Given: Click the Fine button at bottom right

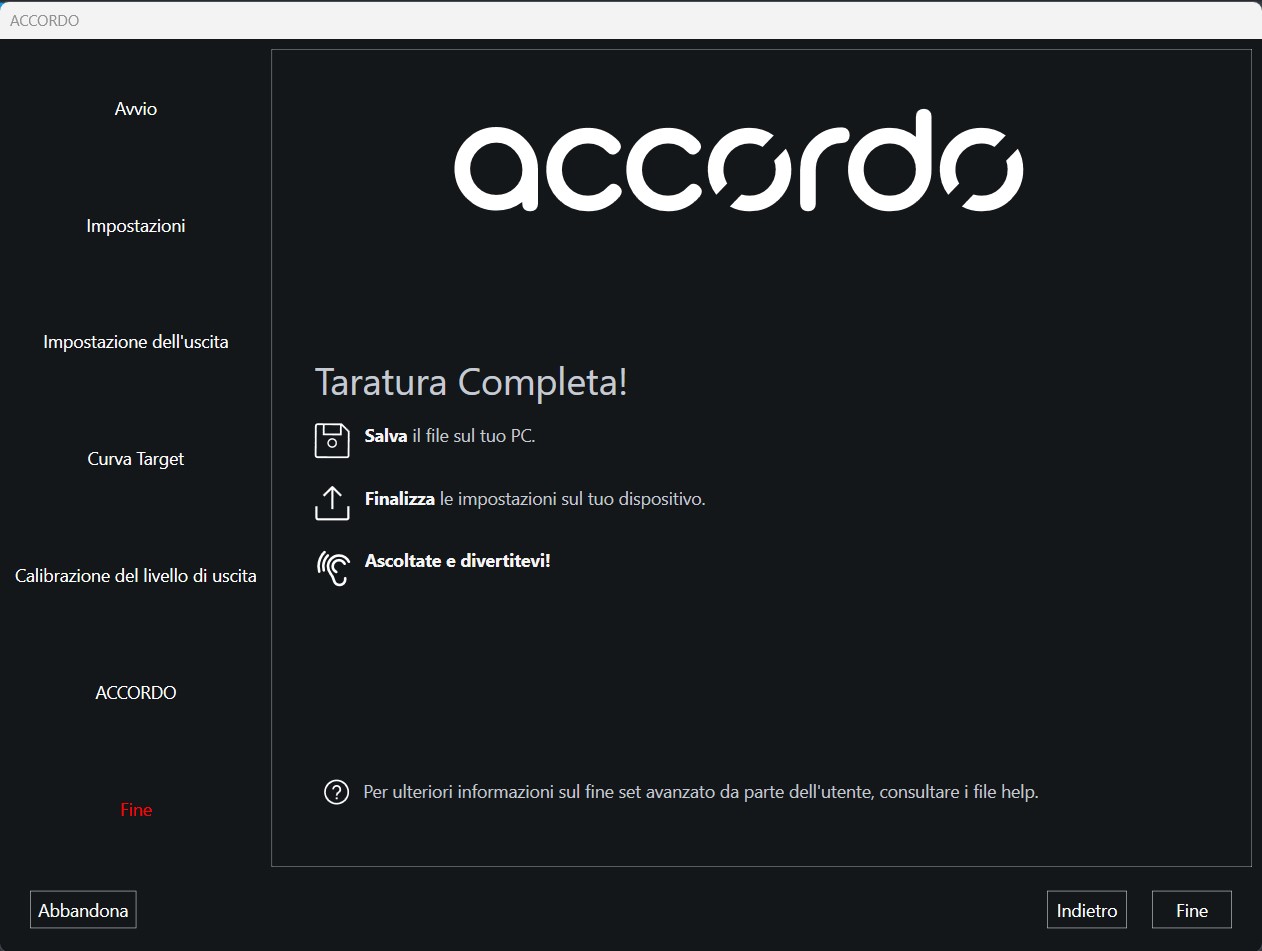Looking at the screenshot, I should tap(1192, 910).
